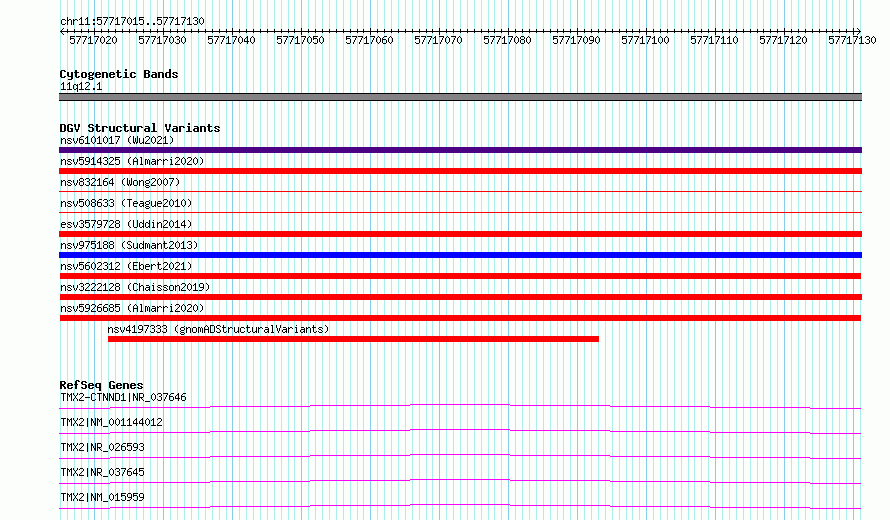Click the left arrow end of the ruler

(x=62, y=32)
